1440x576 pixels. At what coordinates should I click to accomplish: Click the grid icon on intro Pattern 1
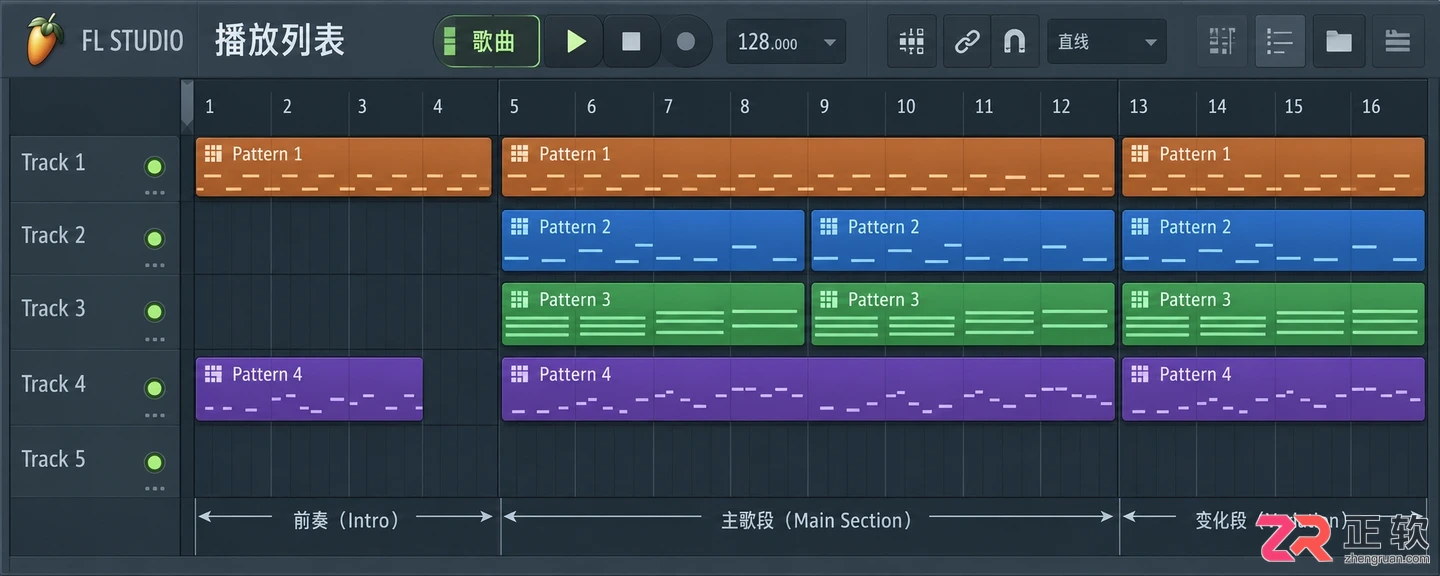pos(213,153)
